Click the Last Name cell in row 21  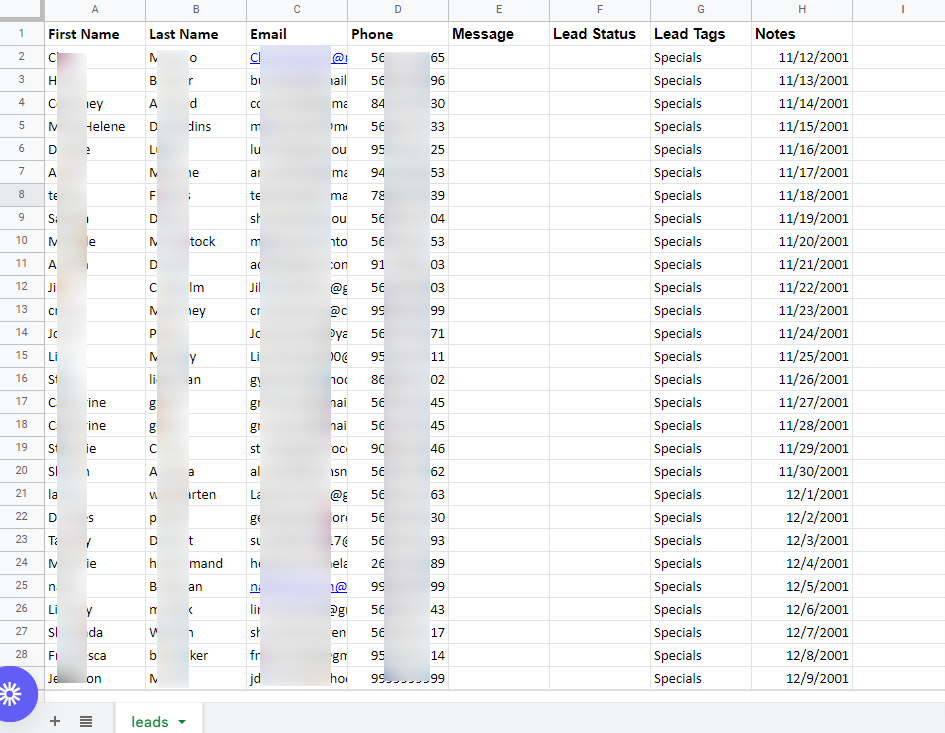click(196, 494)
